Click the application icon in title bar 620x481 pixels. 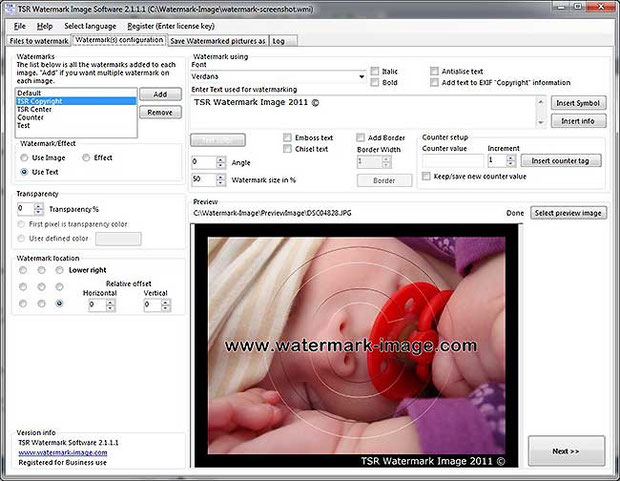(9, 8)
